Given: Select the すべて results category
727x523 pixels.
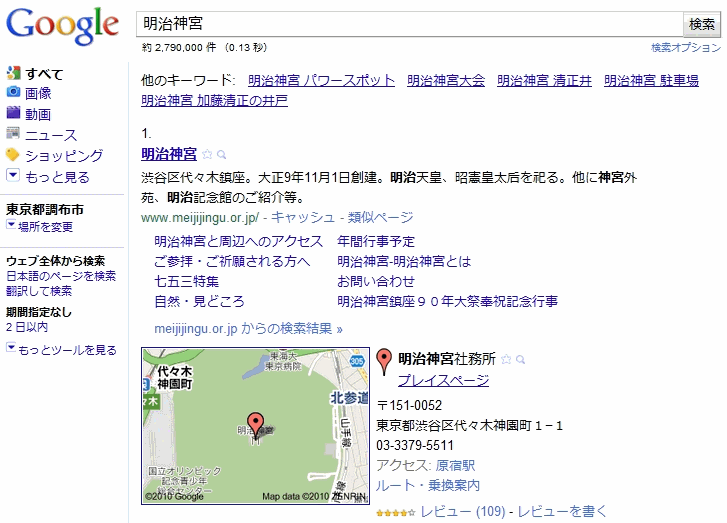Looking at the screenshot, I should point(44,74).
